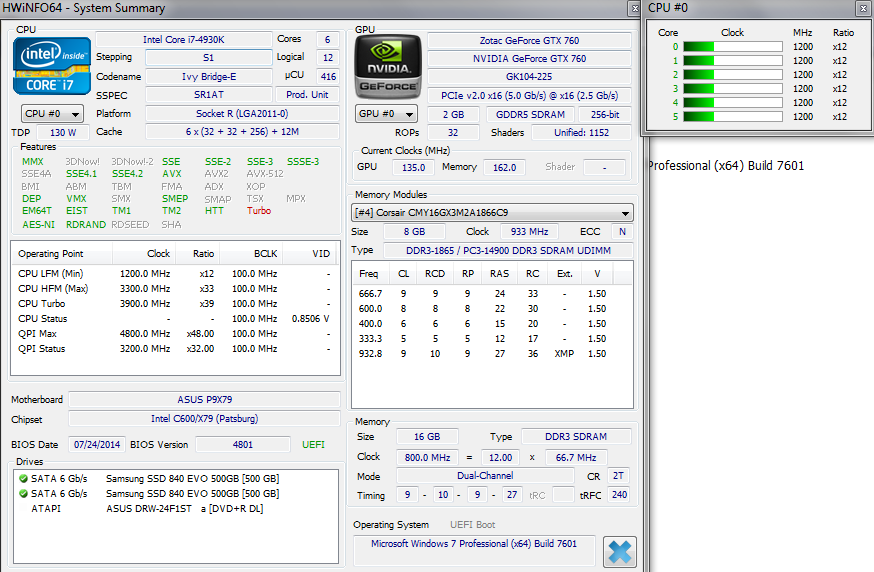Close the System Summary window
The width and height of the screenshot is (874, 572).
pyautogui.click(x=634, y=8)
